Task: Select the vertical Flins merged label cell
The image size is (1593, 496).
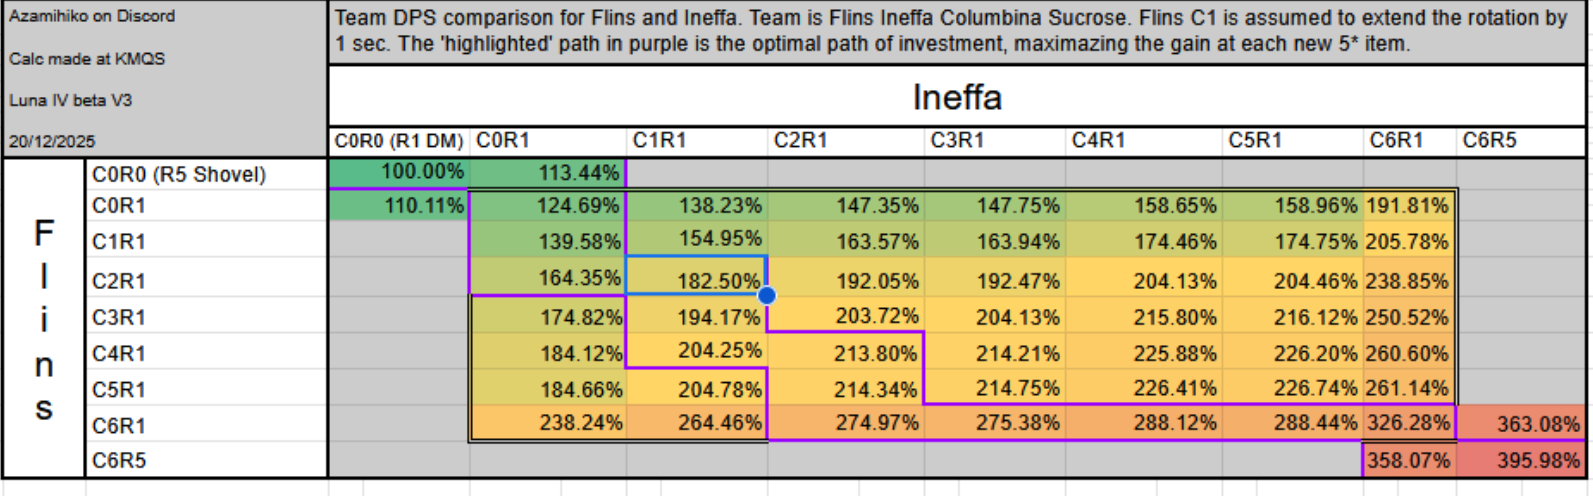Action: pyautogui.click(x=44, y=318)
